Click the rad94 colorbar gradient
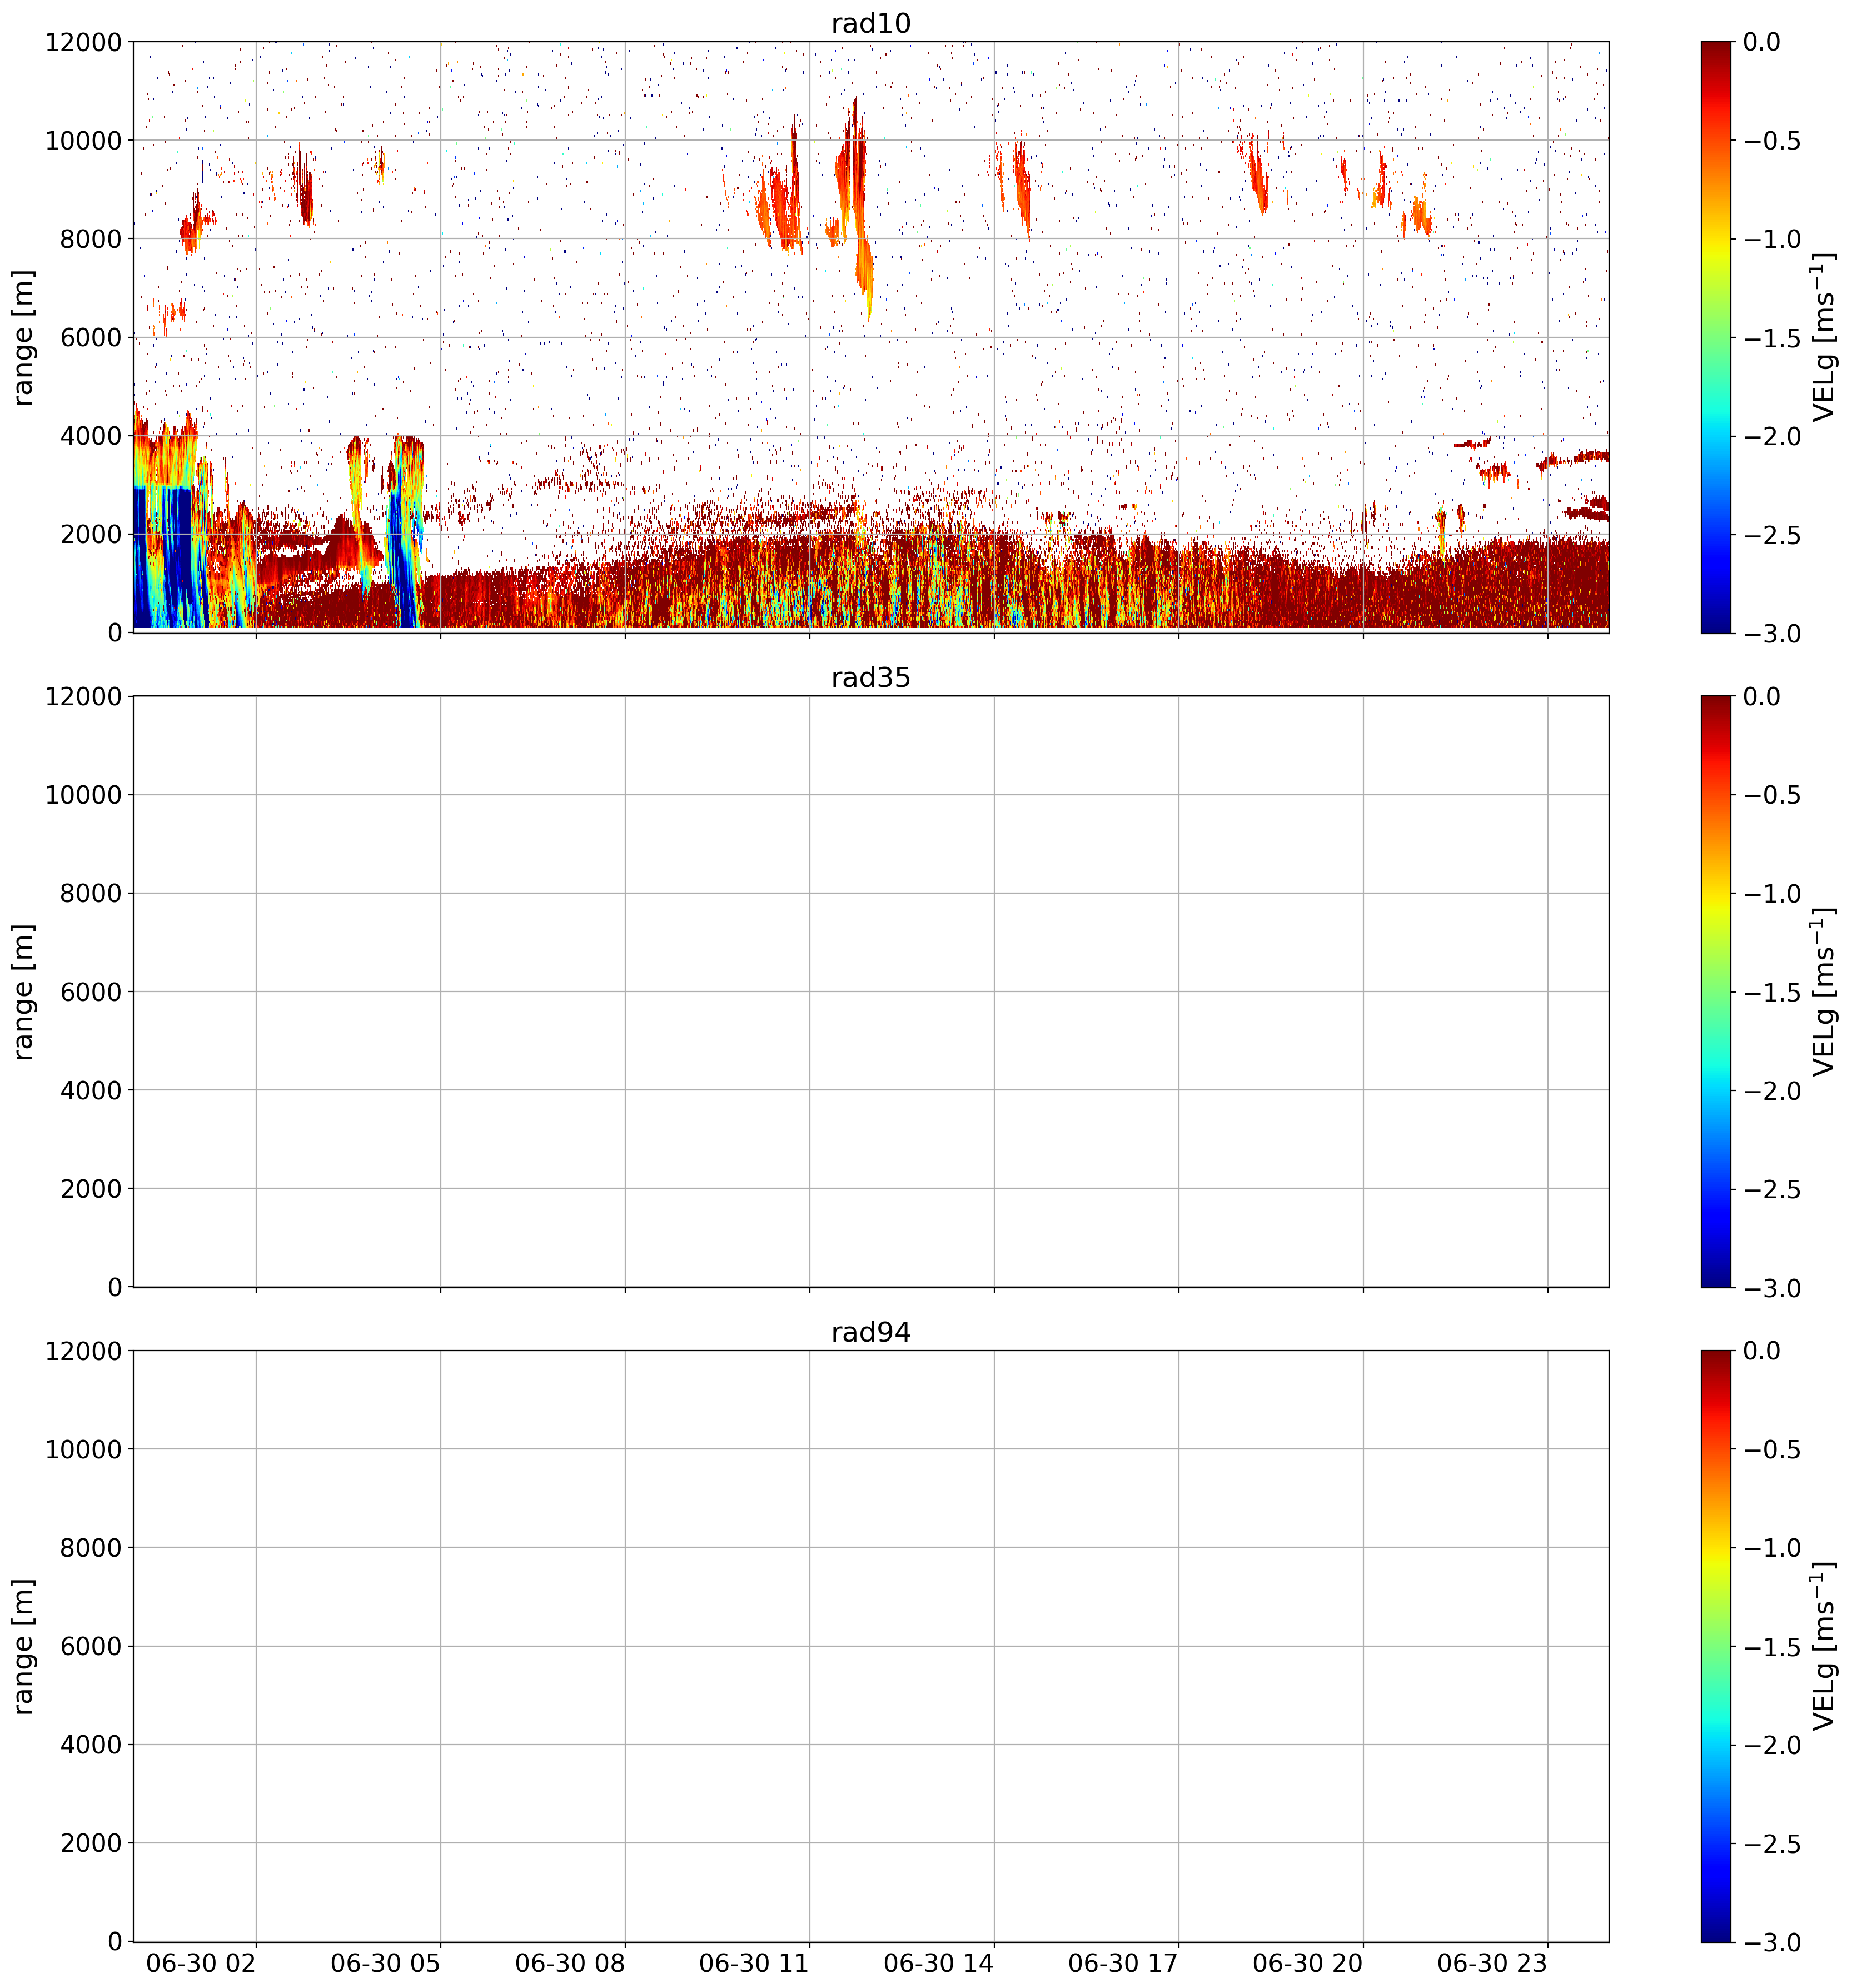This screenshot has height=1988, width=1852. pyautogui.click(x=1715, y=1646)
